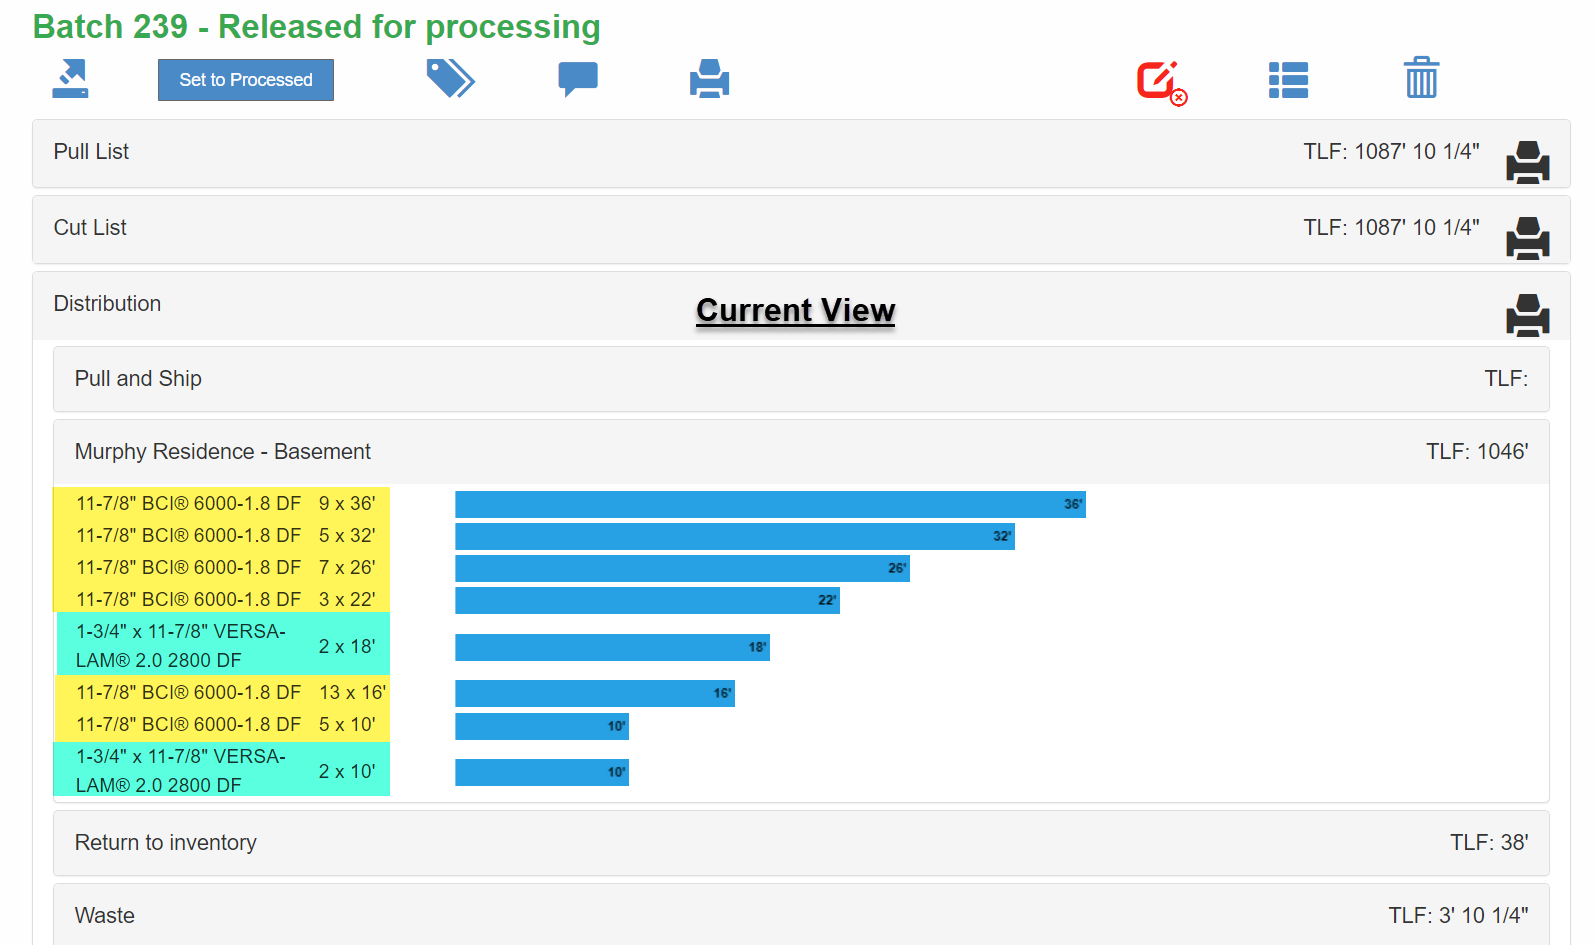Delete batch using the trash icon
Screen dimensions: 1595x945
click(x=1421, y=78)
